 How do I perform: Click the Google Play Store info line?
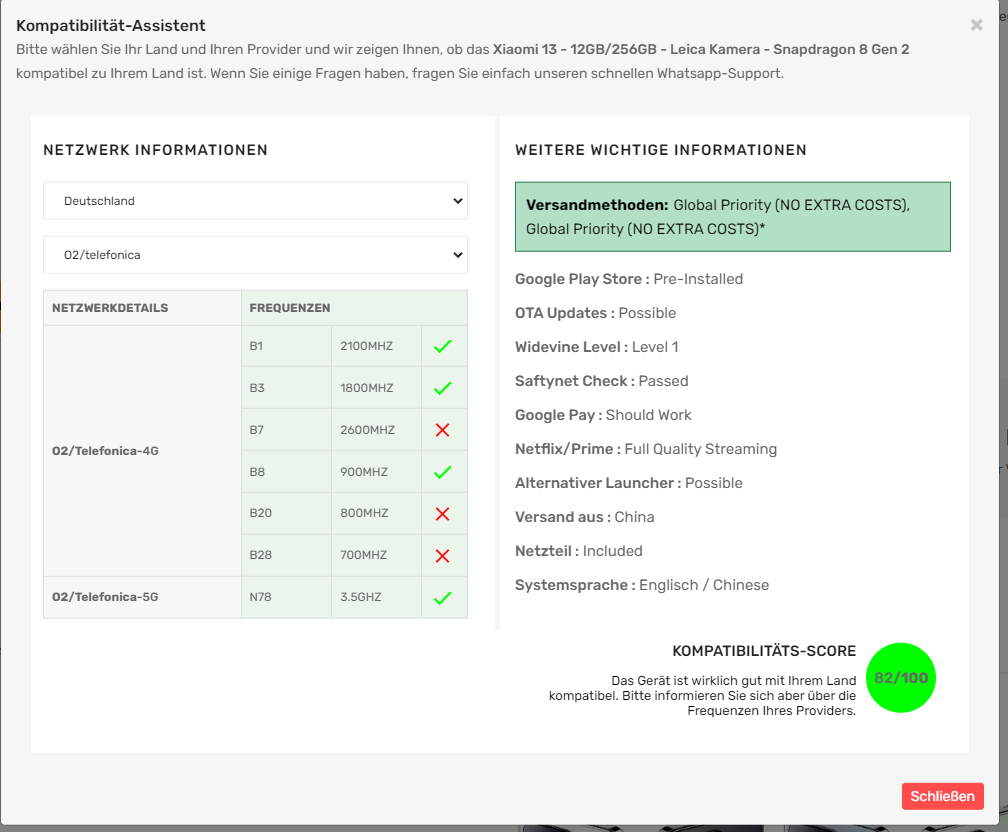(628, 279)
